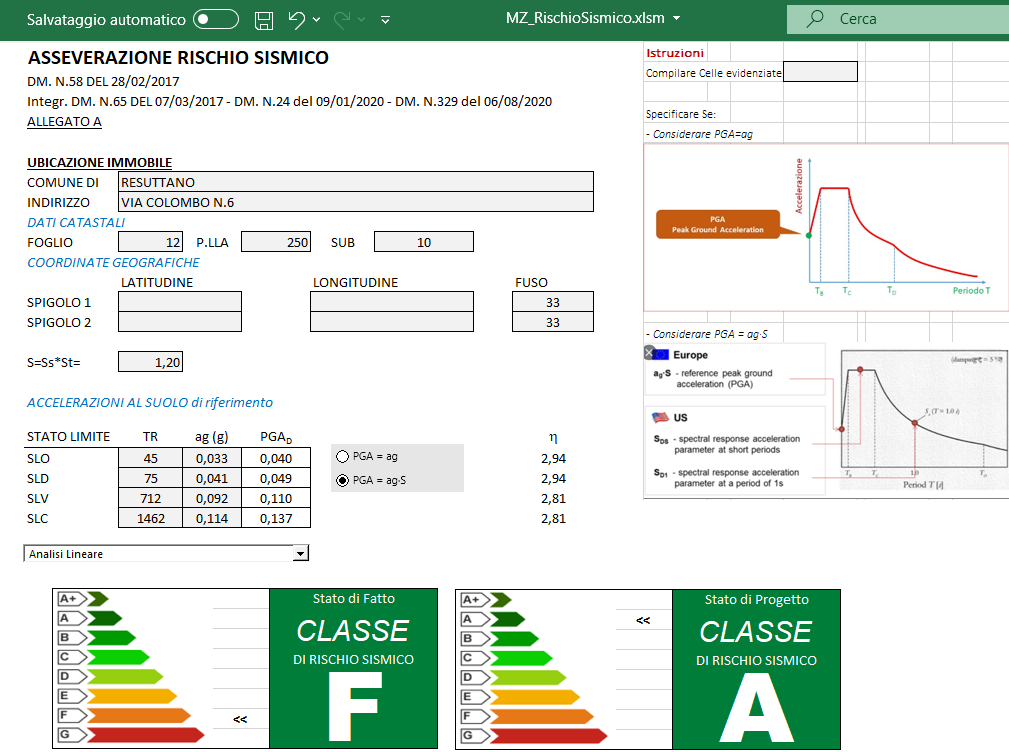
Task: Select SLC TR cell 1462
Action: (151, 518)
